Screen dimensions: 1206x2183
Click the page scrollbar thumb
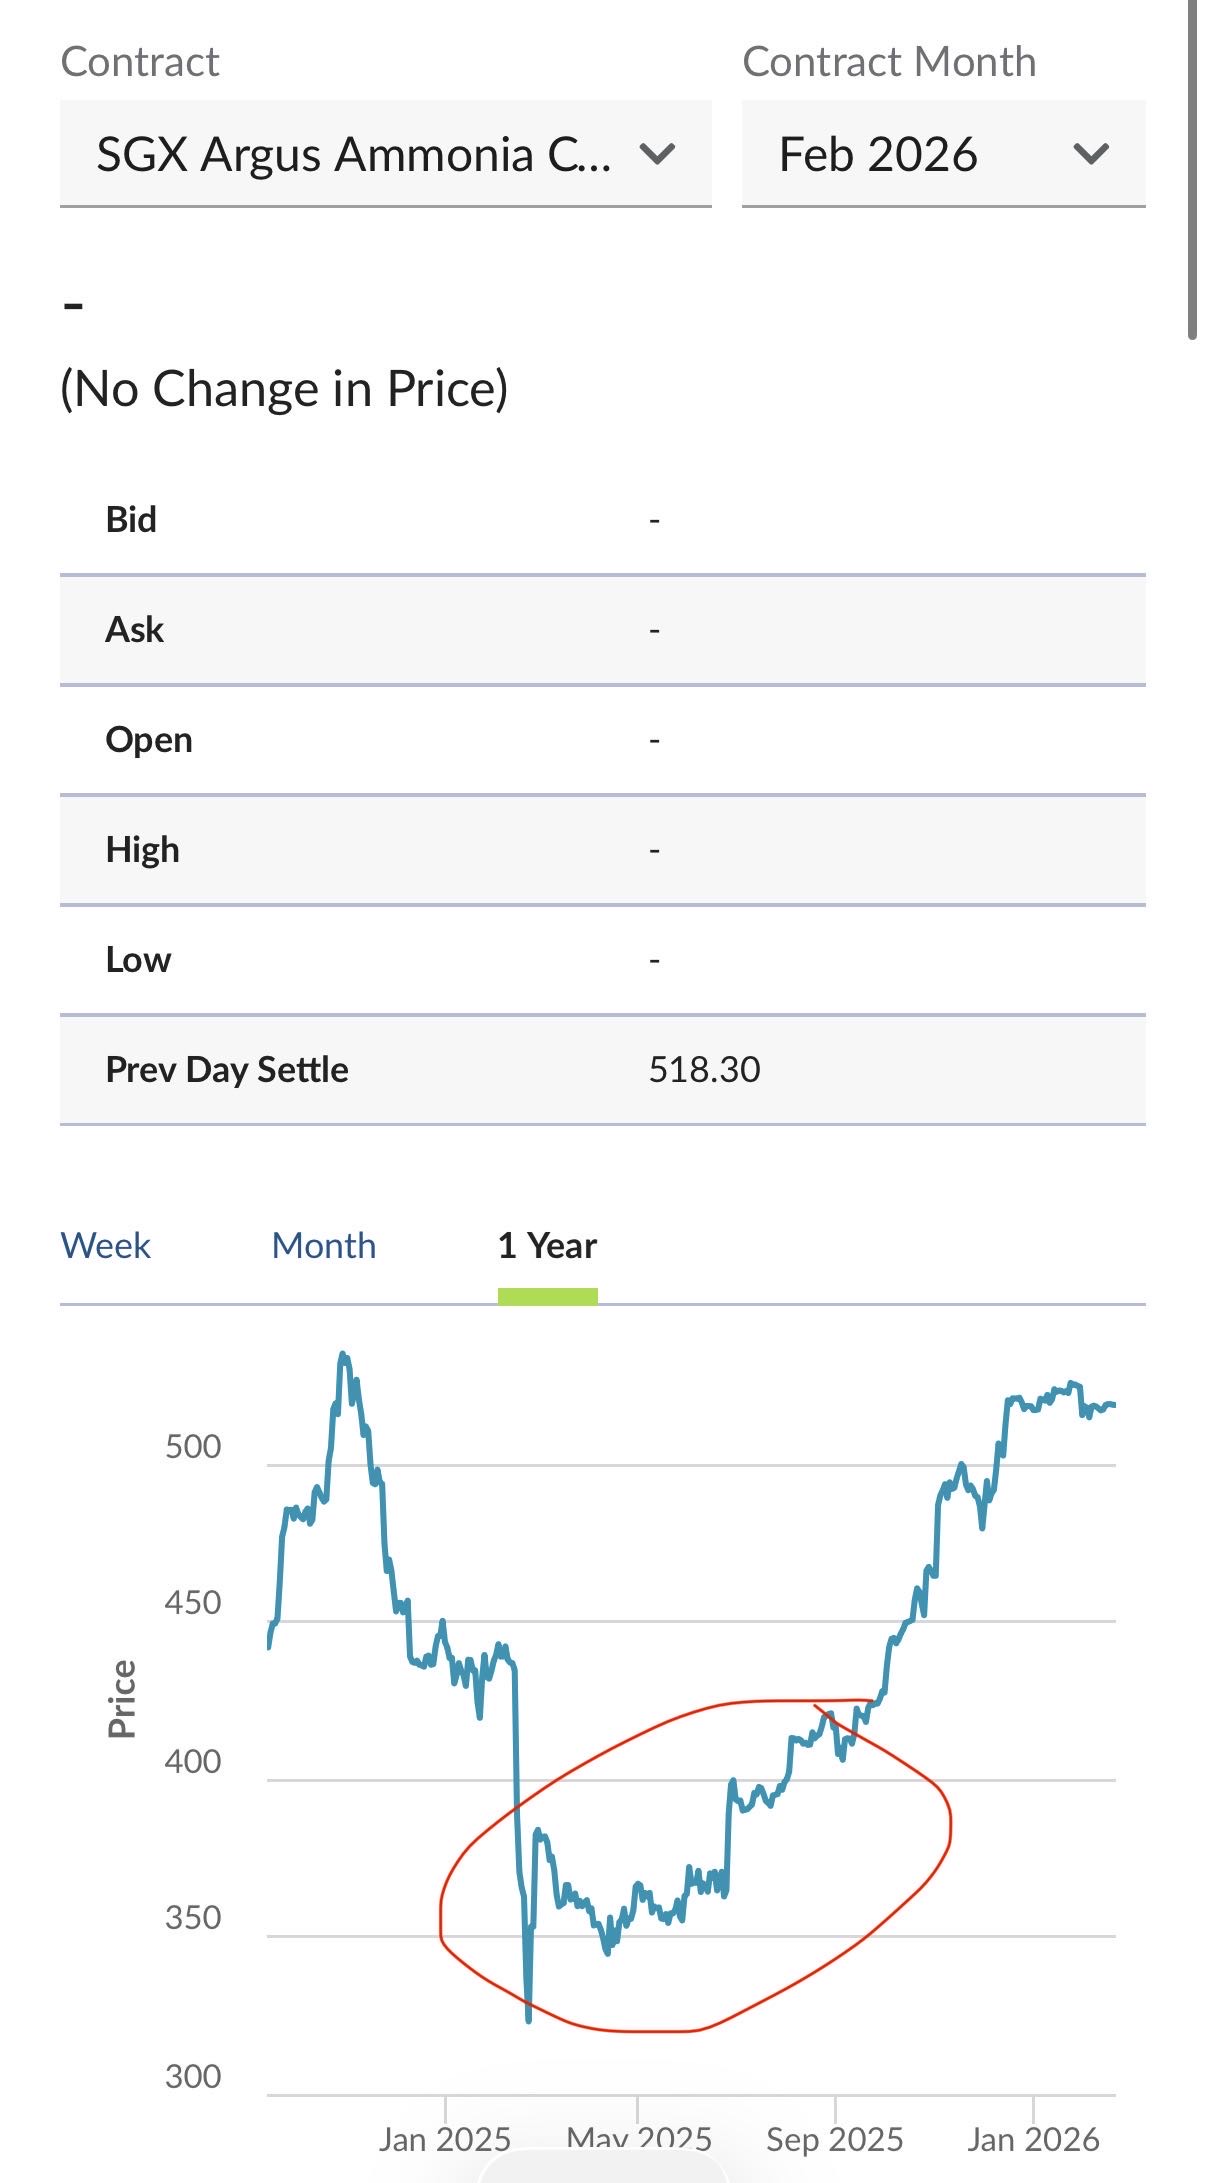(x=1192, y=170)
